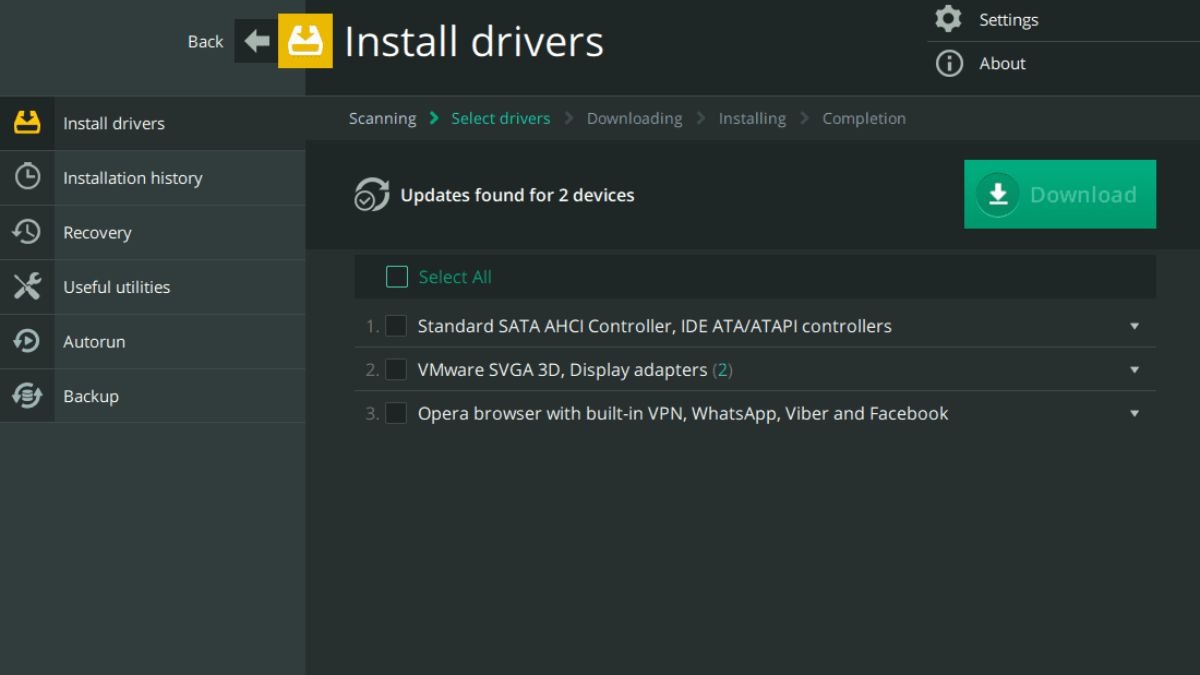Check the Standard SATA AHCI Controller box
Screen dimensions: 1200x675
pyautogui.click(x=396, y=326)
